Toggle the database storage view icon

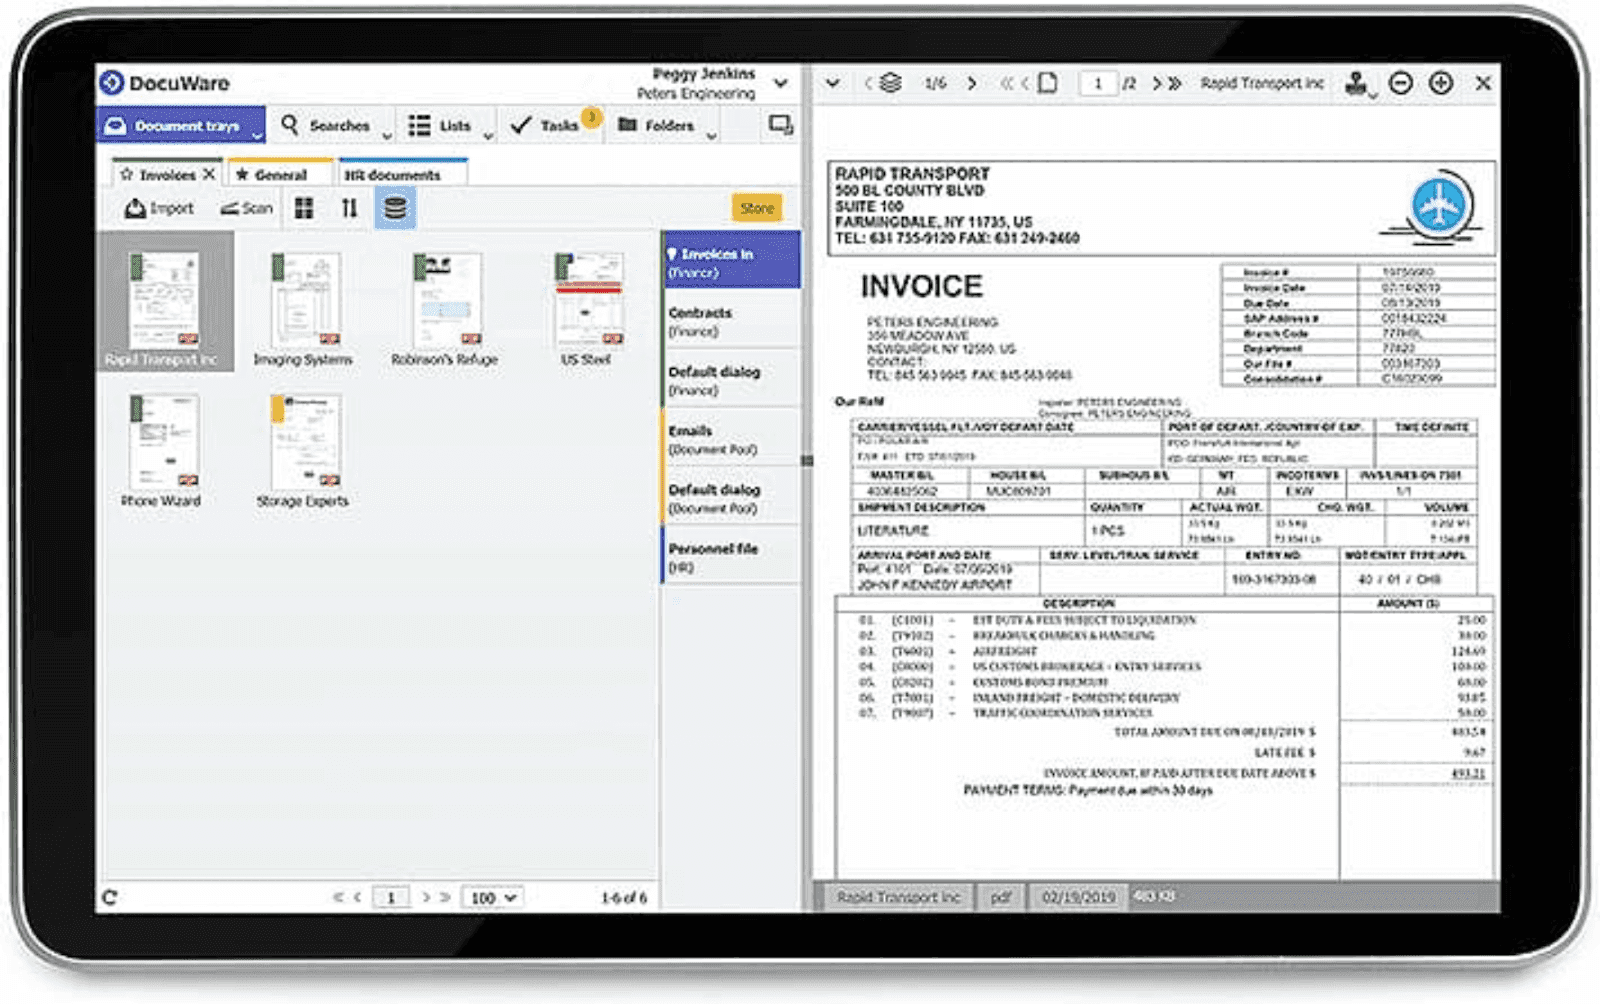(x=394, y=209)
